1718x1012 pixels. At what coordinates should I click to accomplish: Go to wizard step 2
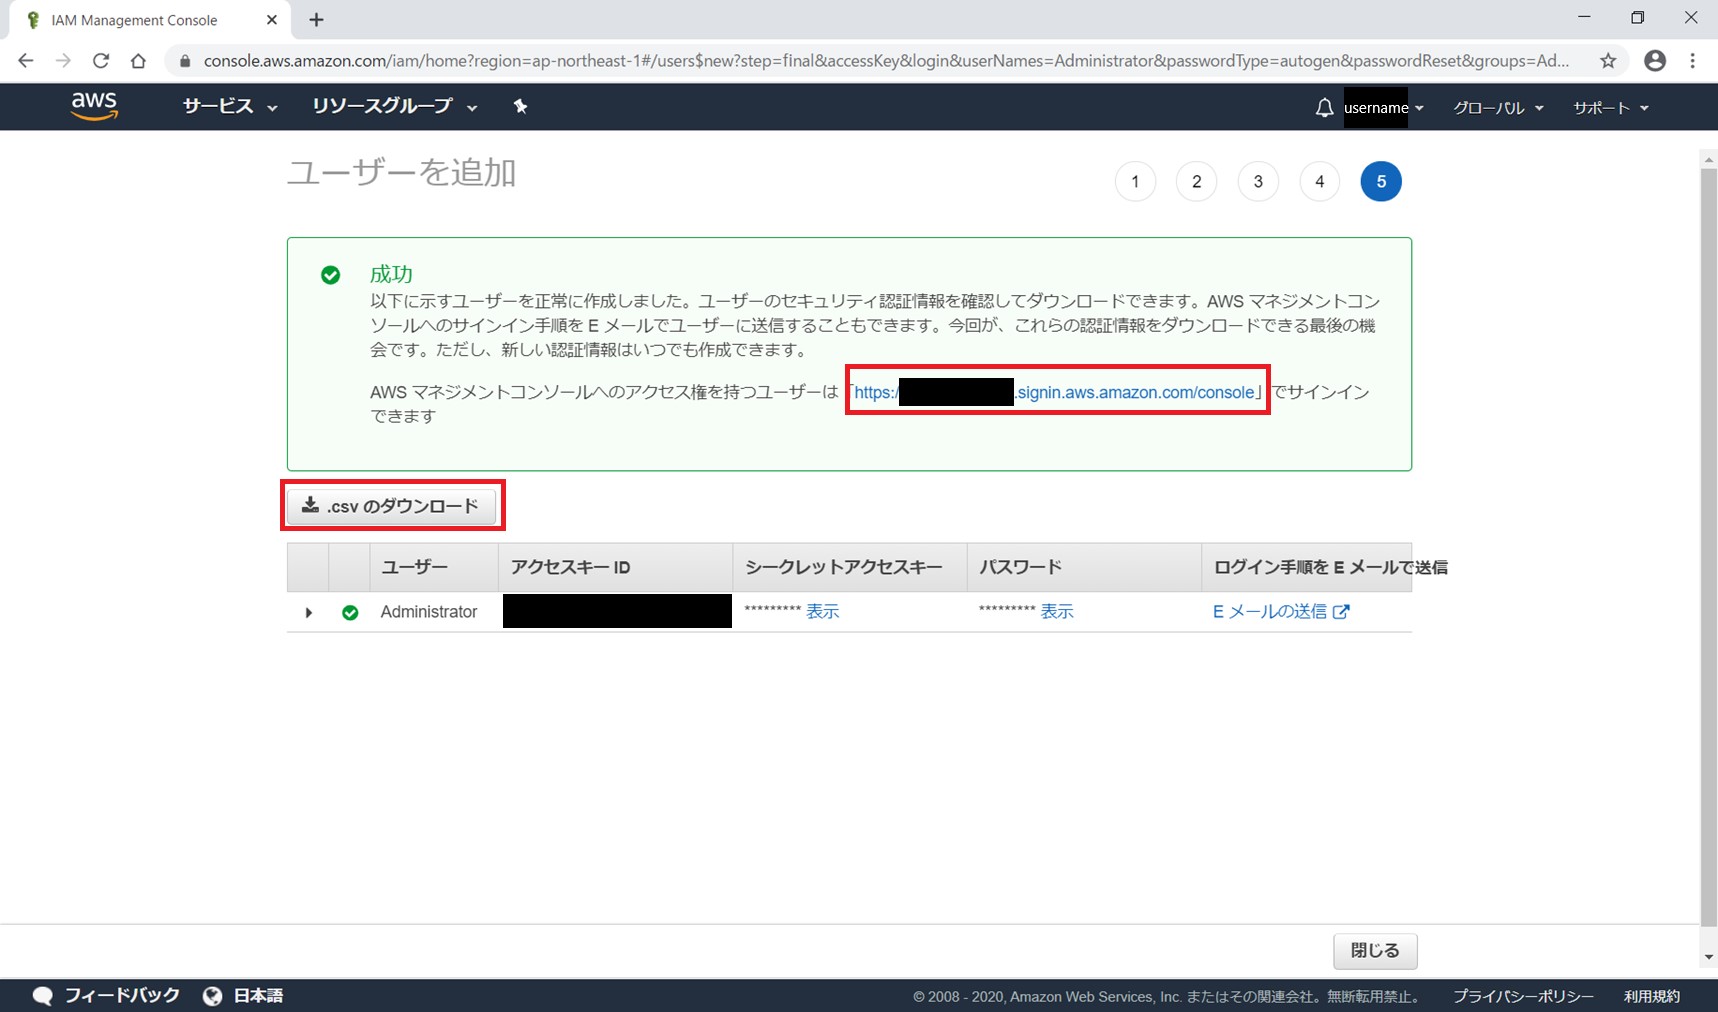point(1197,181)
